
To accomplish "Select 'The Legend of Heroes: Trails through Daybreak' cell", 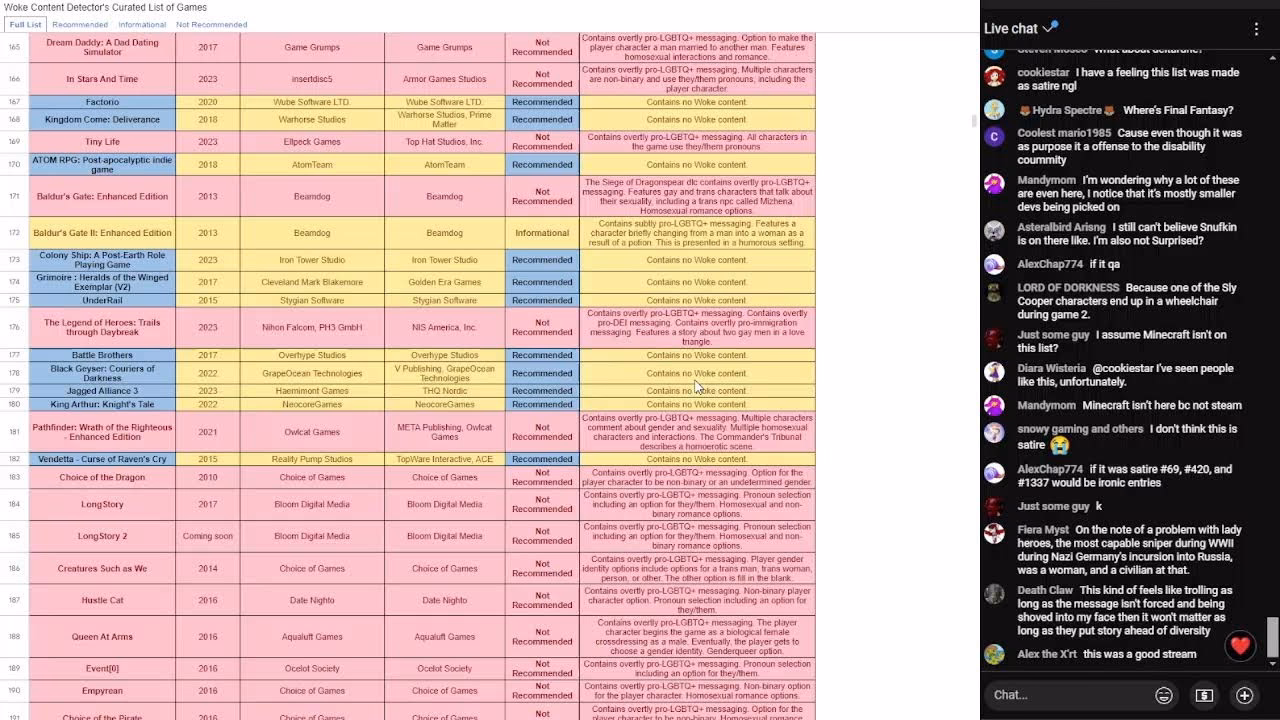I will tap(102, 327).
